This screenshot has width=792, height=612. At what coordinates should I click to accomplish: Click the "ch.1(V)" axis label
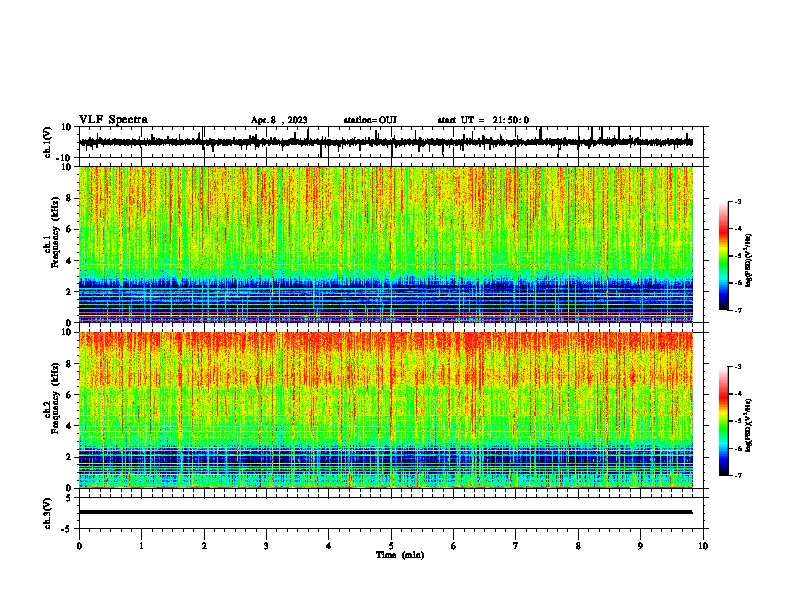[x=48, y=142]
